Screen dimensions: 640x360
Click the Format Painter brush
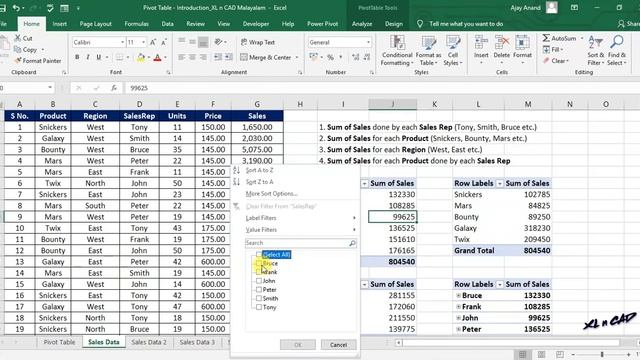pos(18,61)
